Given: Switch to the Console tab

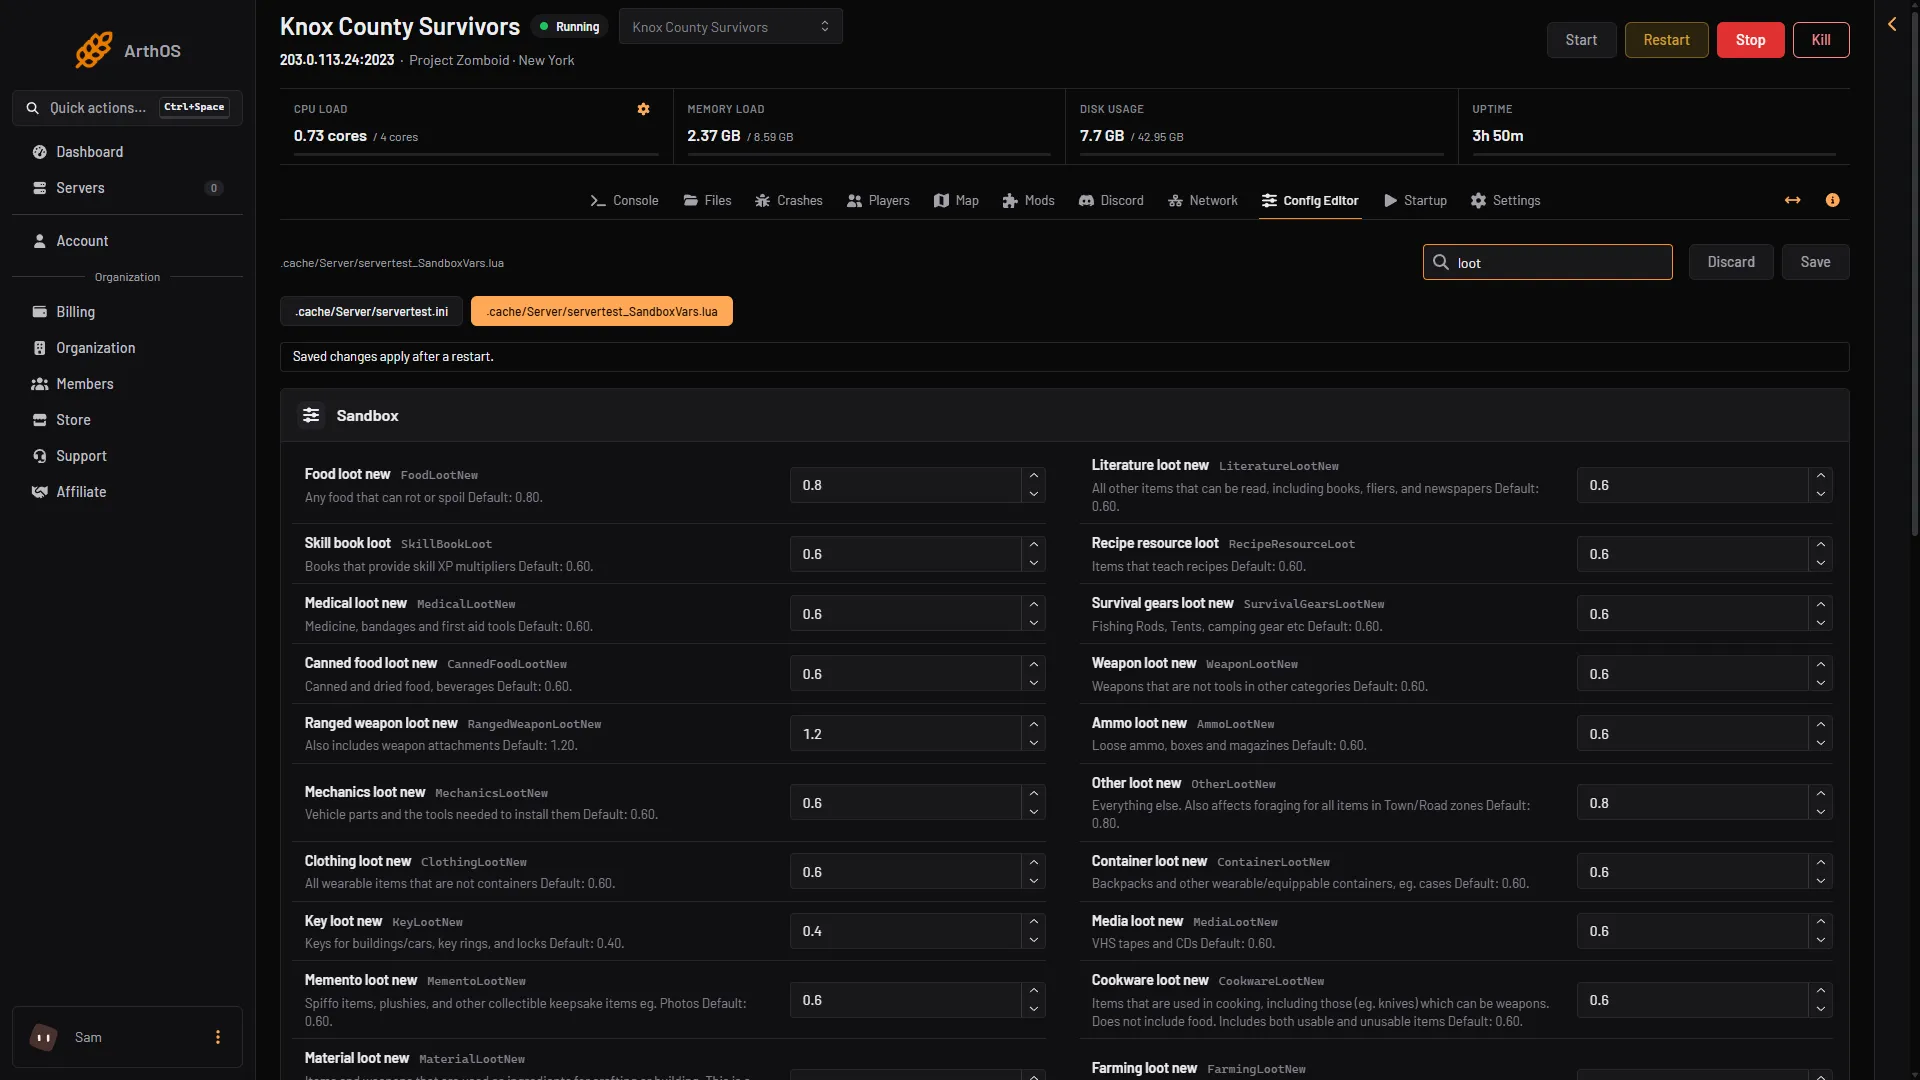Looking at the screenshot, I should coord(624,200).
